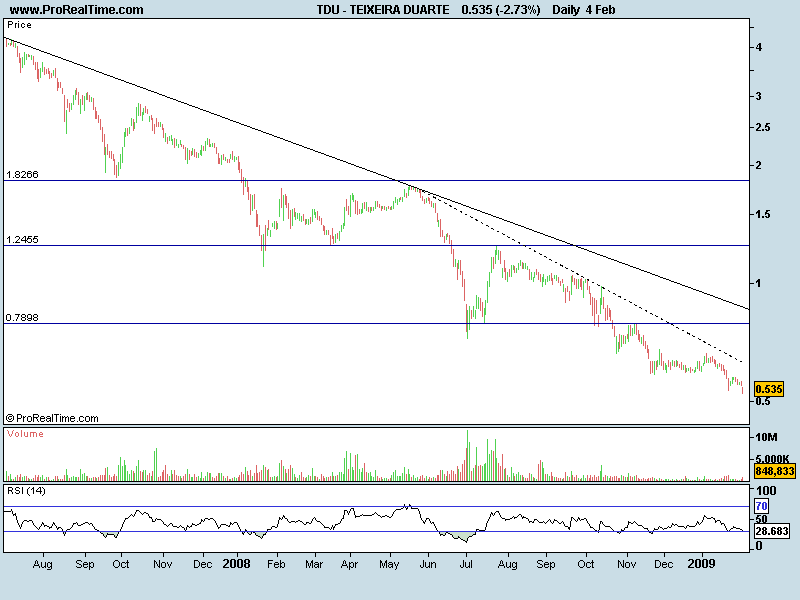Click the 4 Feb date label
800x600 pixels.
click(601, 10)
